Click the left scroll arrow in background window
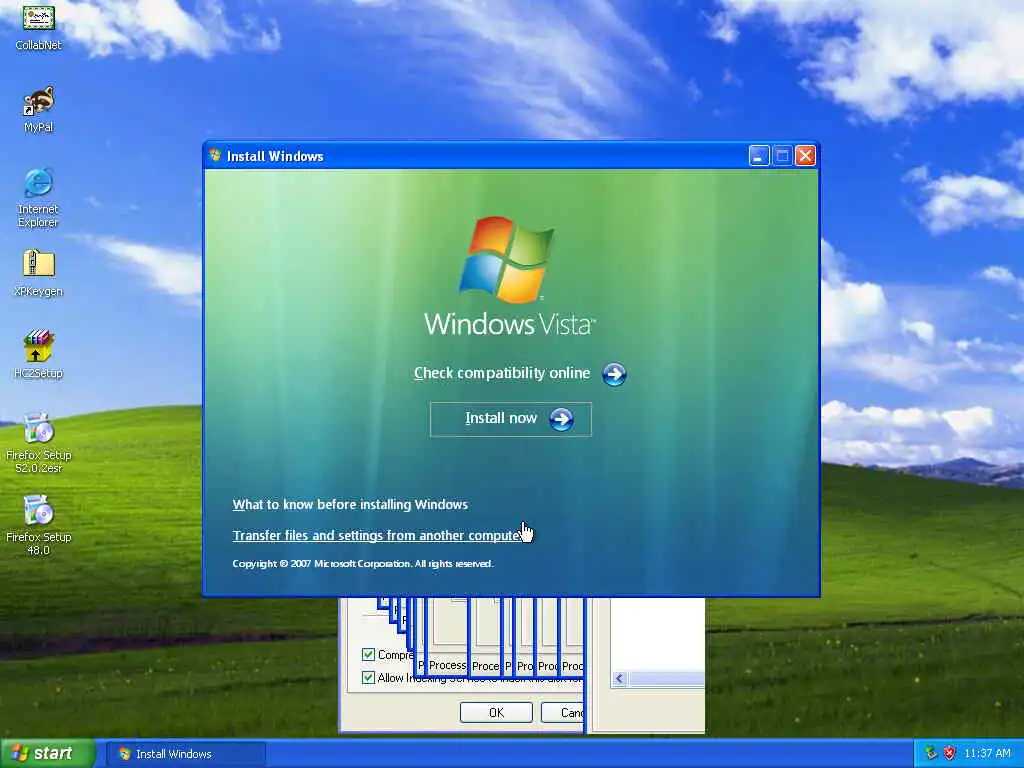1024x768 pixels. [620, 679]
